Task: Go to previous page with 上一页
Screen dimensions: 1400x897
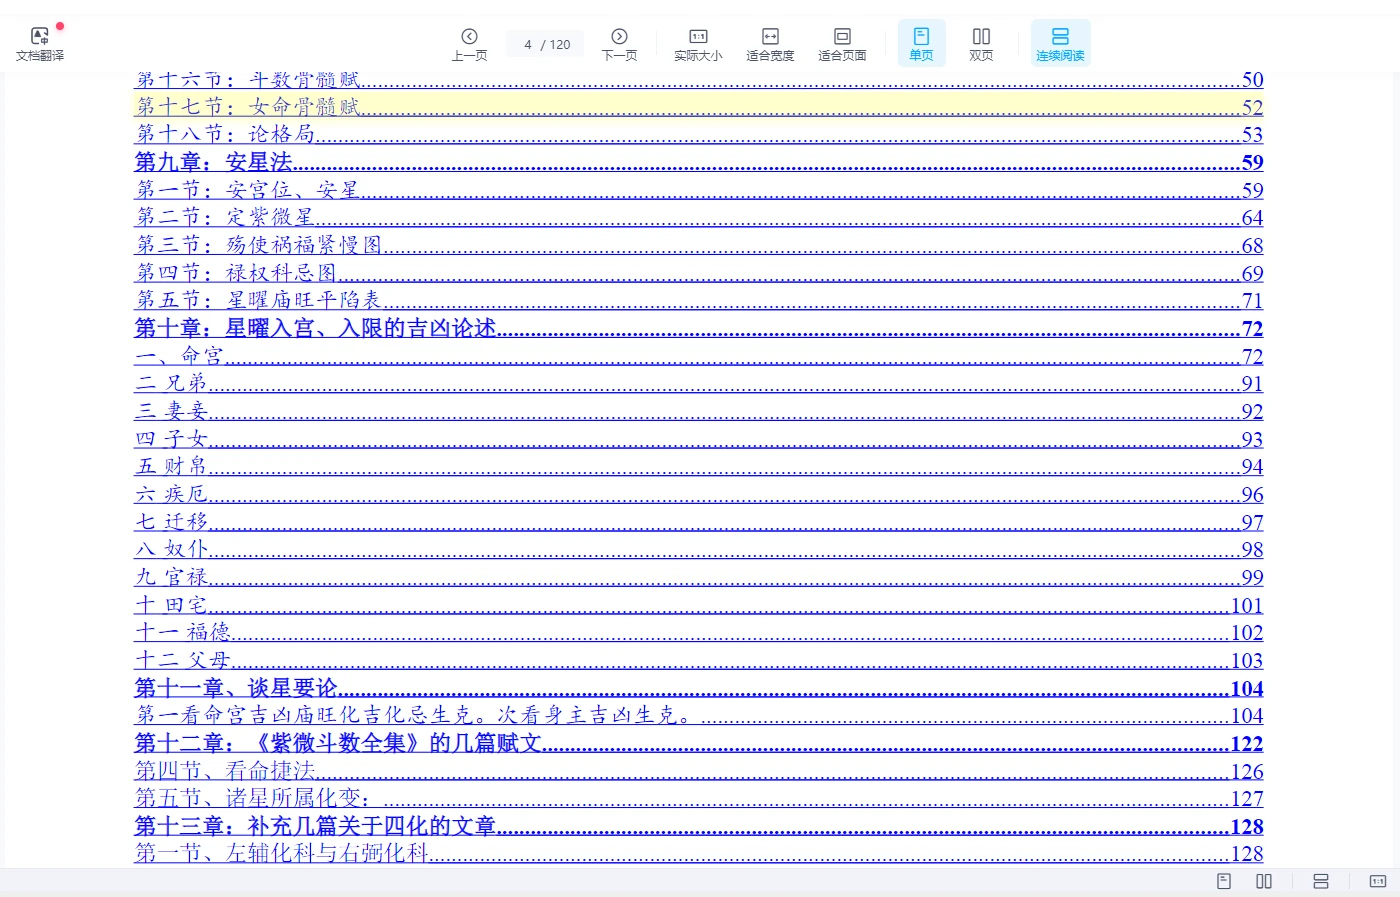Action: 469,45
